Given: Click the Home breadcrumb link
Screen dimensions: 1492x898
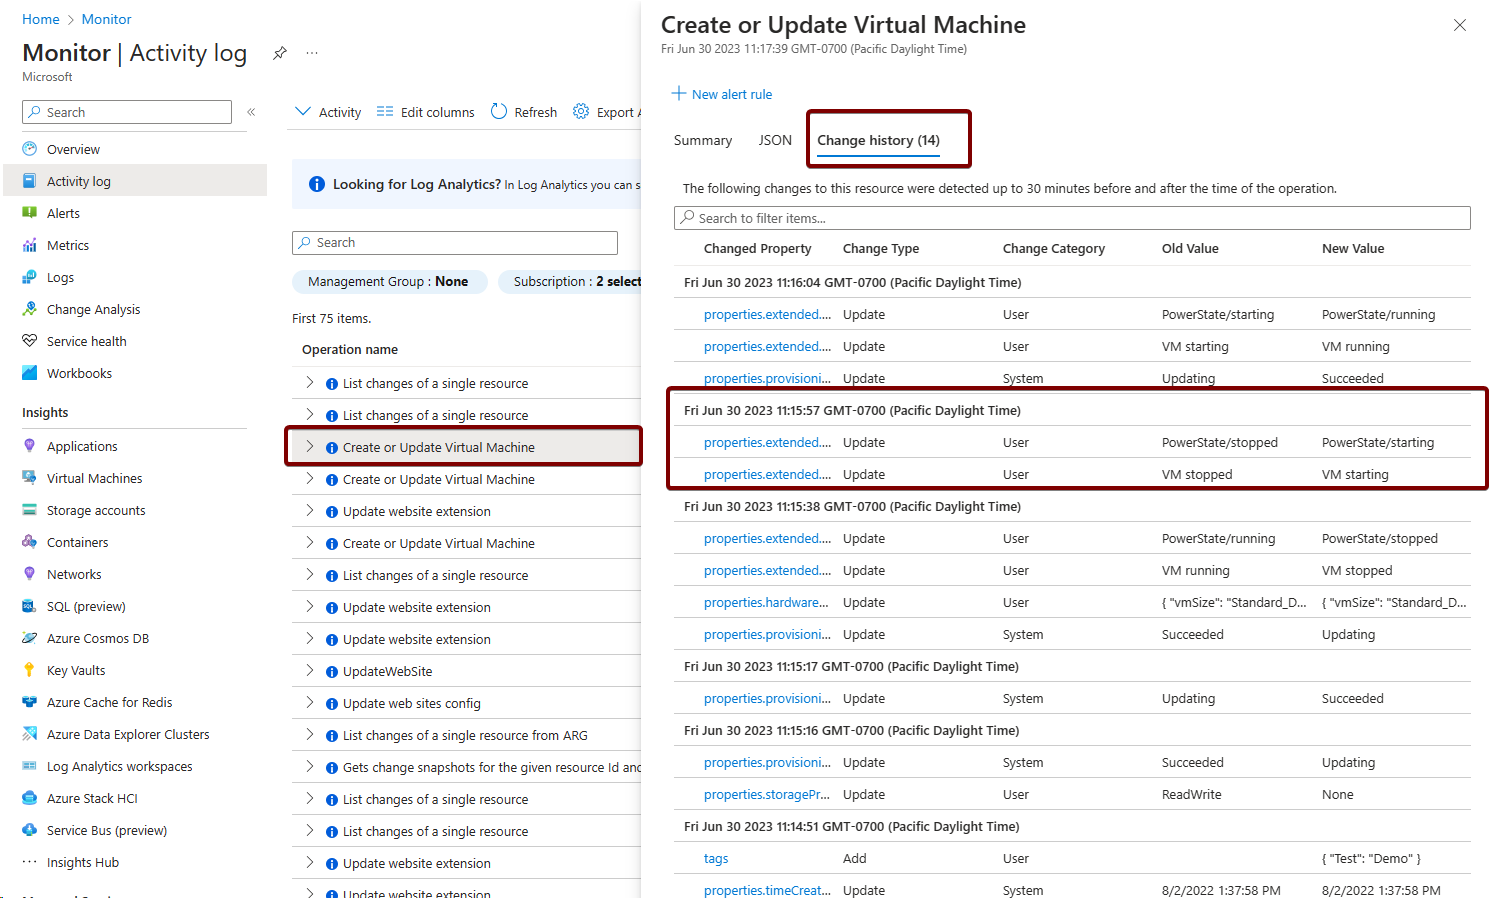Looking at the screenshot, I should [x=41, y=19].
